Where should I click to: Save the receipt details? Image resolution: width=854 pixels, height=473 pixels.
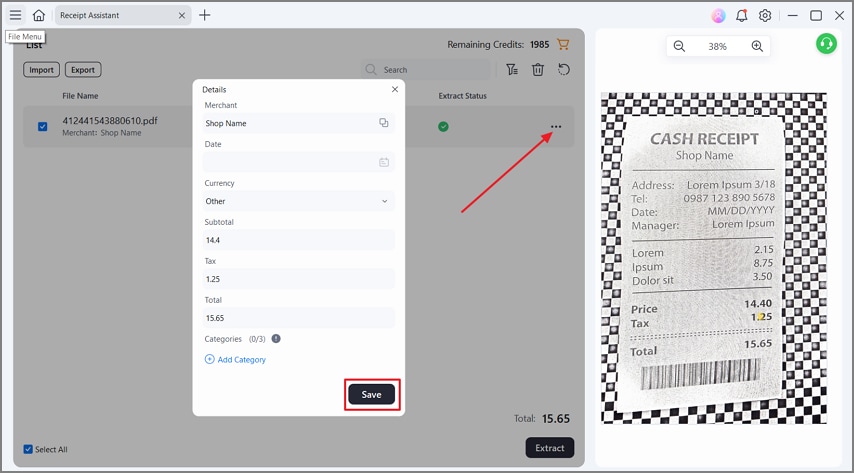point(371,395)
